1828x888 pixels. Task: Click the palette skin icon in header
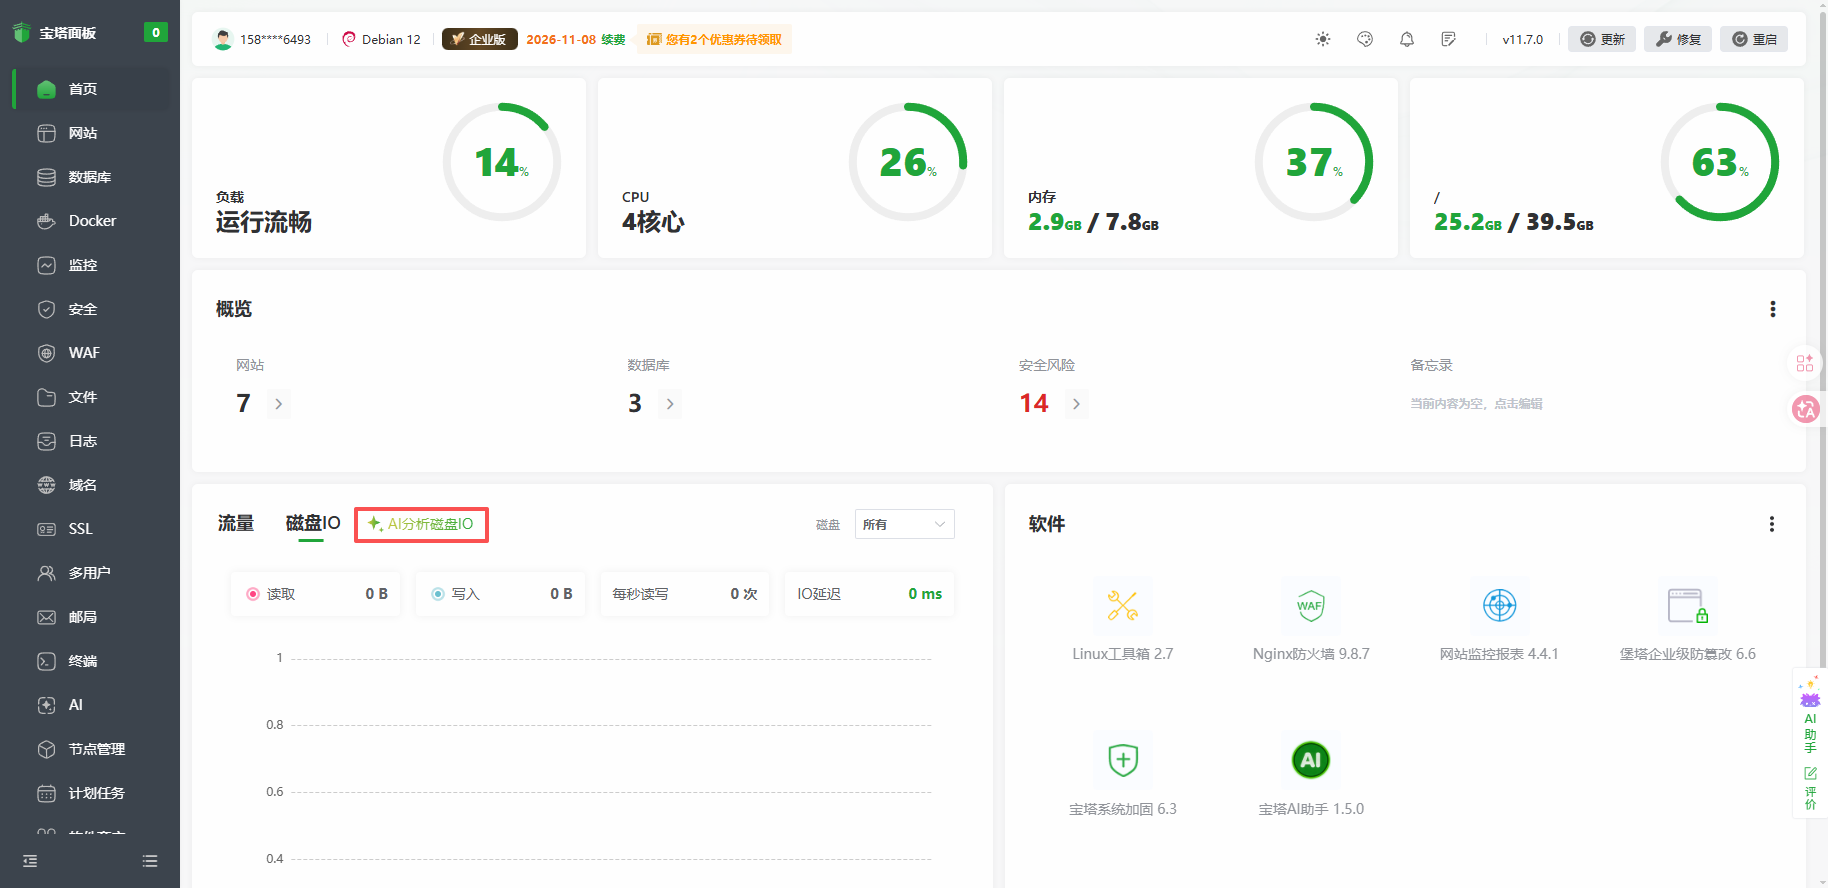(x=1365, y=39)
